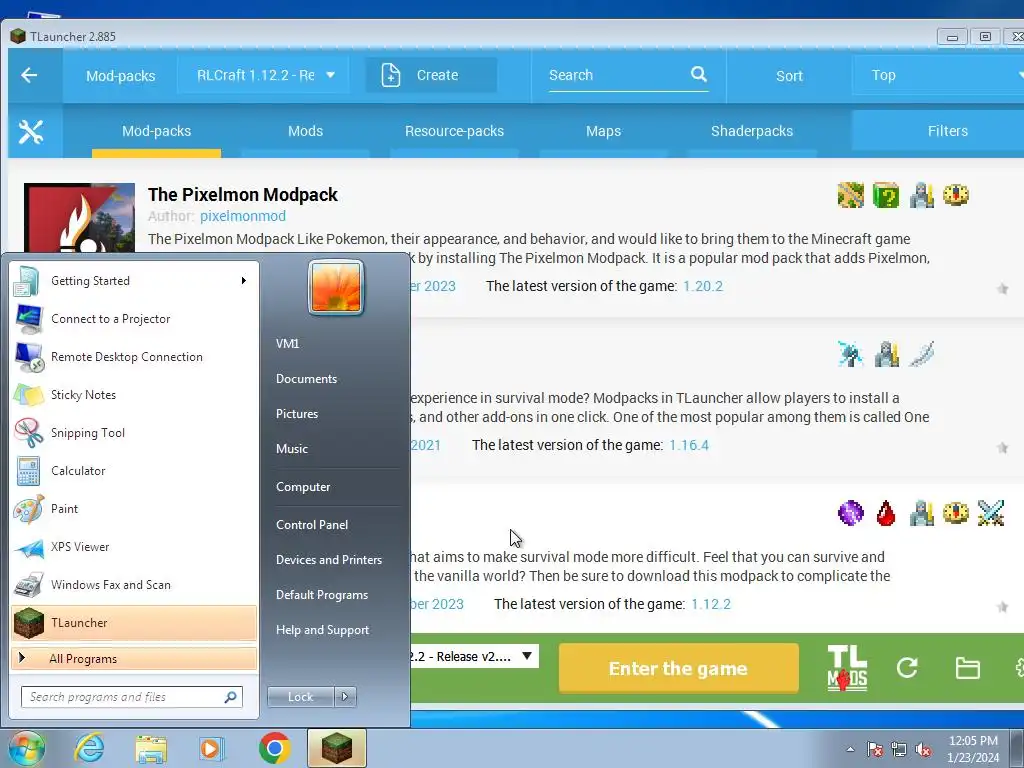Screen dimensions: 1024x768
Task: Favorite the Pixelmon Modpack with its star
Action: click(x=1002, y=289)
